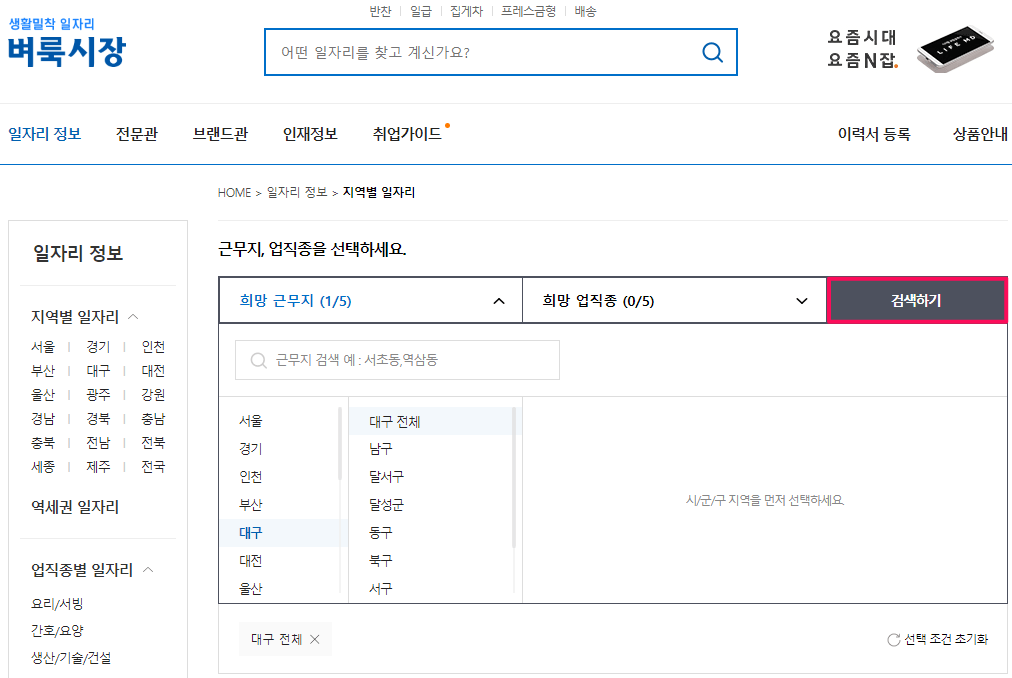Select 서울 in the sidebar region list
This screenshot has height=678, width=1012.
tap(43, 347)
